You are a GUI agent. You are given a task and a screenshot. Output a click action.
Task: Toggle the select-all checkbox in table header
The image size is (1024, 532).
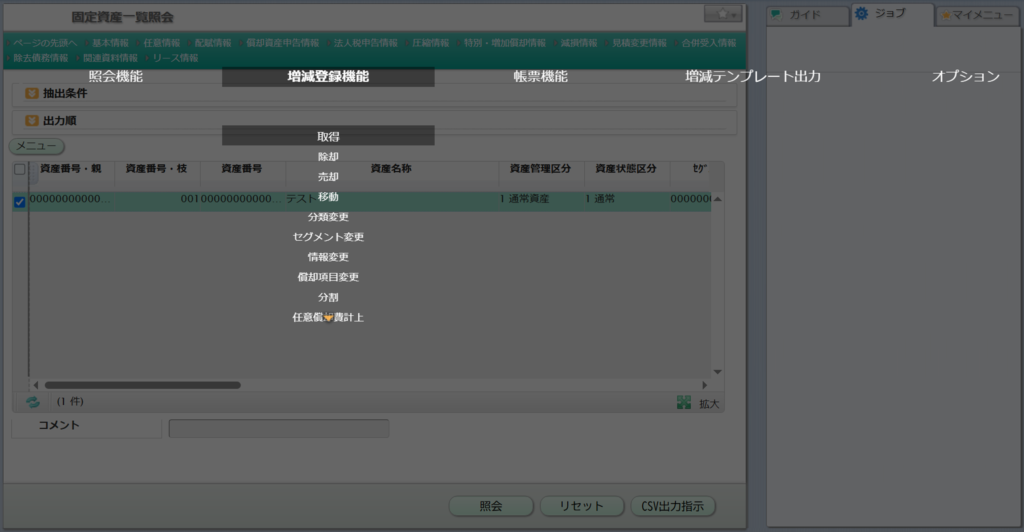click(x=19, y=169)
